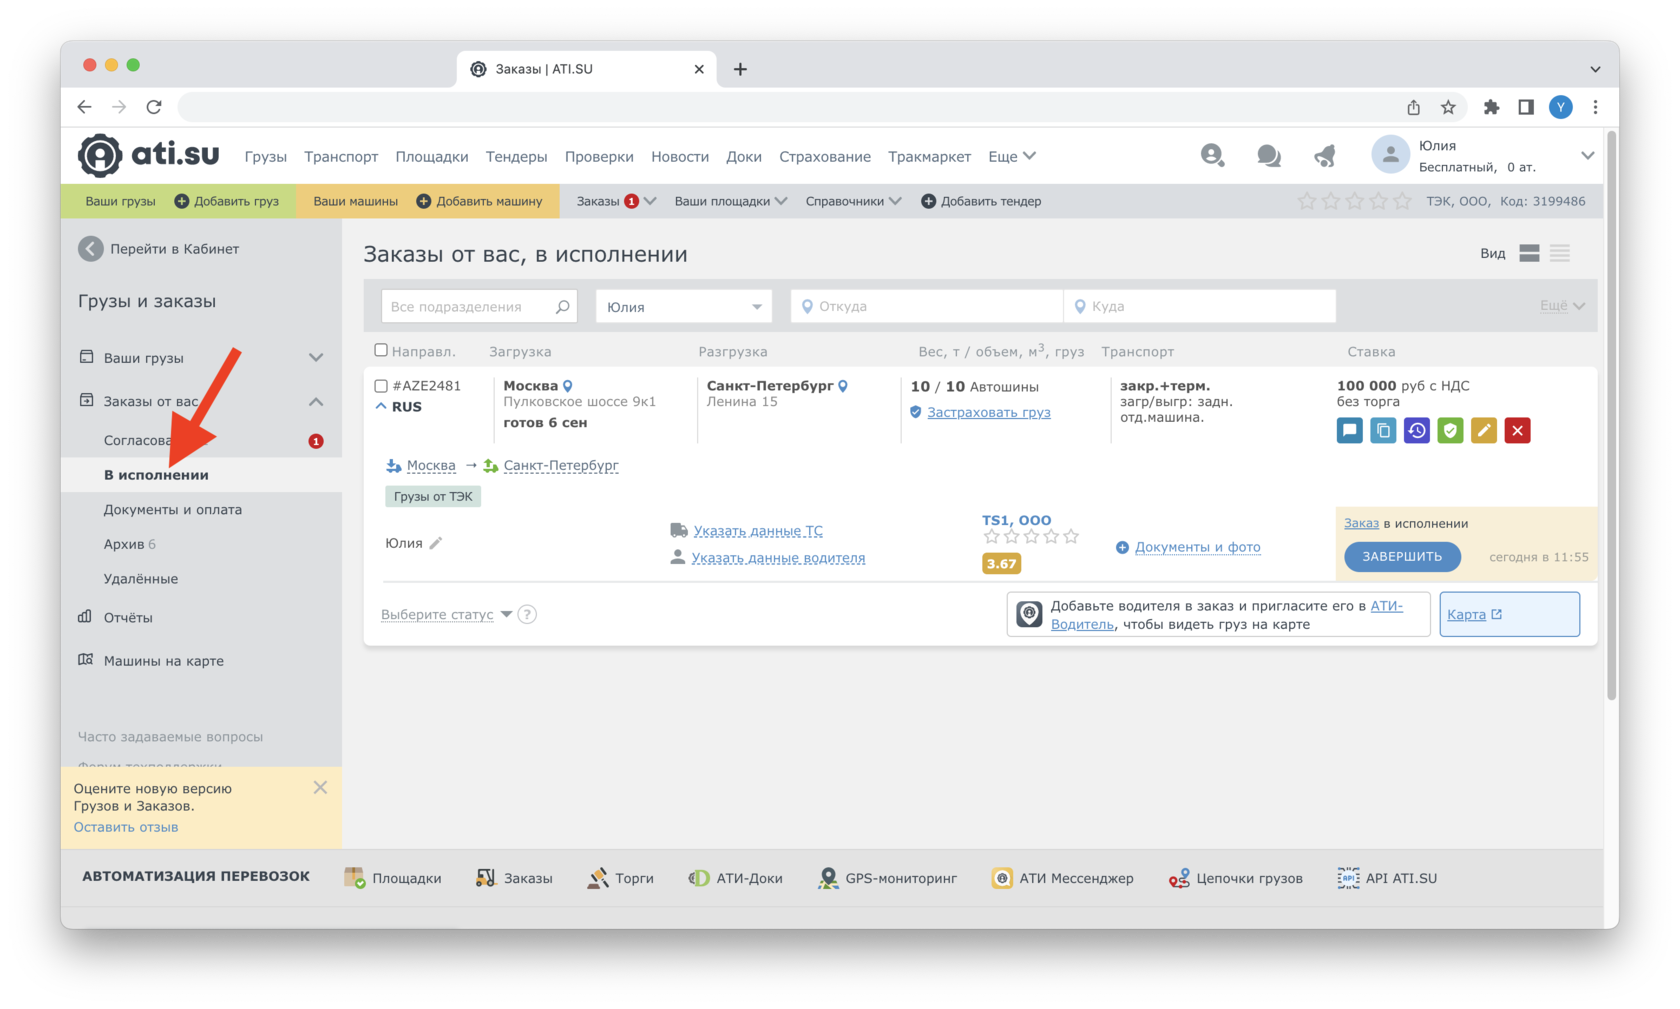Open Ваши площадки dropdown
This screenshot has width=1680, height=1009.
tap(731, 201)
